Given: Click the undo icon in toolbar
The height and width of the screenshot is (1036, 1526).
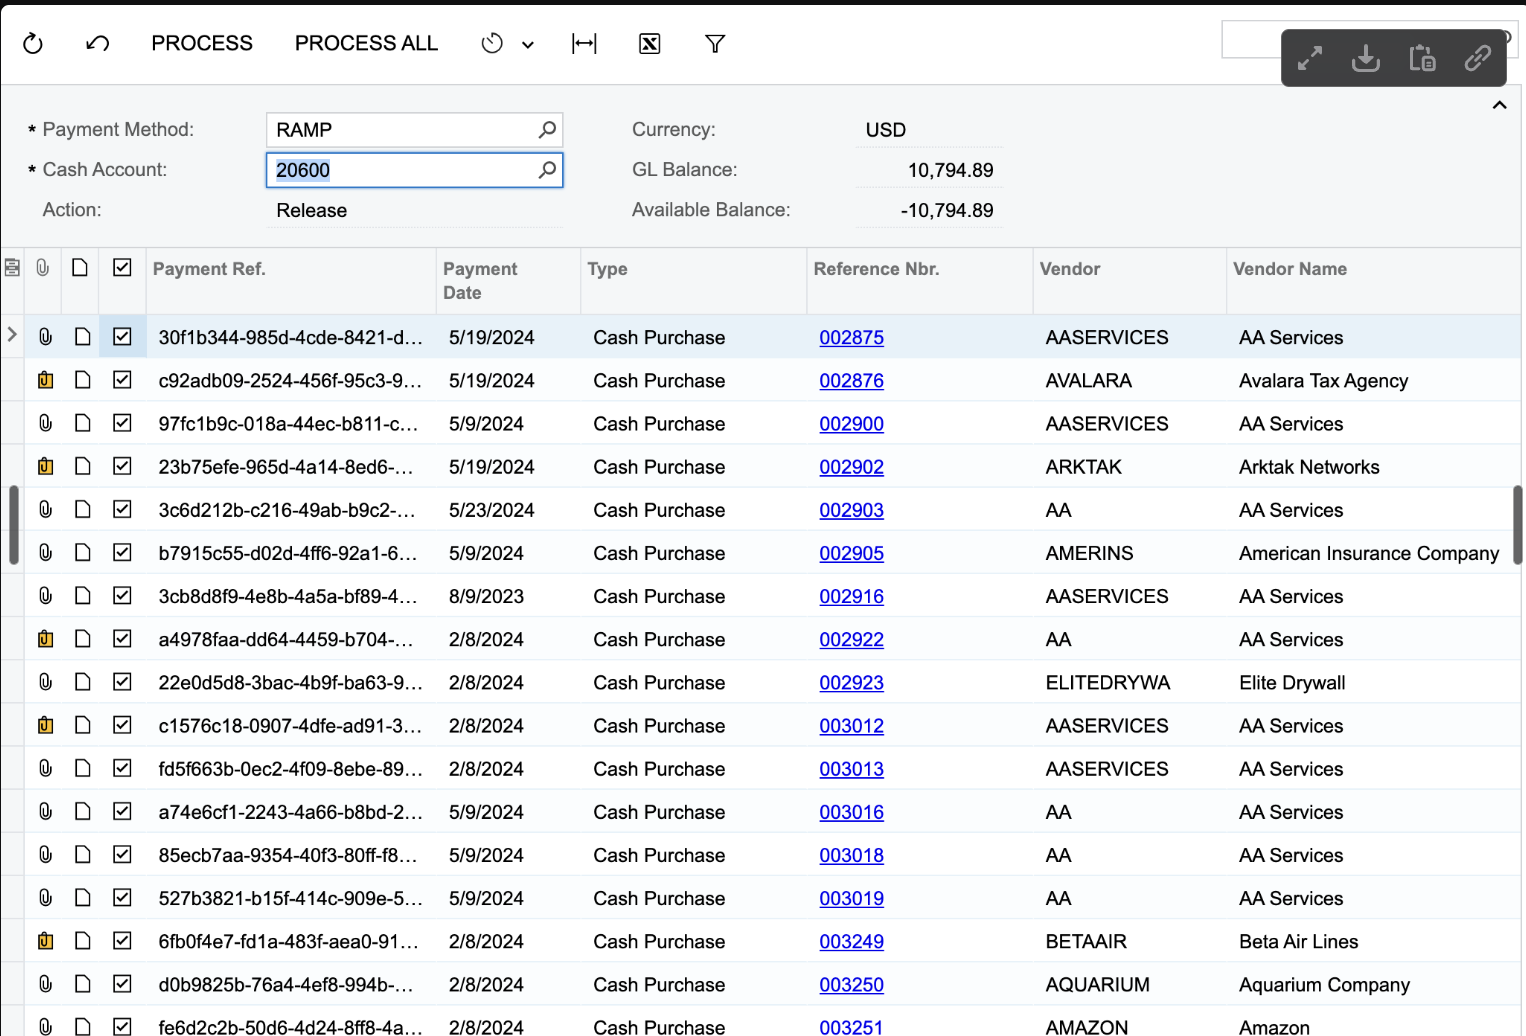Looking at the screenshot, I should [x=98, y=43].
